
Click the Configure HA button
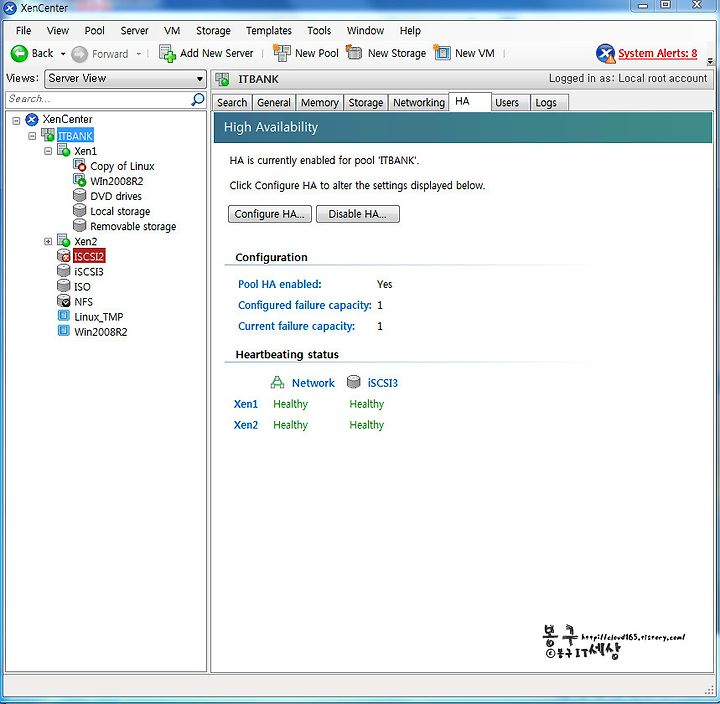pos(270,214)
